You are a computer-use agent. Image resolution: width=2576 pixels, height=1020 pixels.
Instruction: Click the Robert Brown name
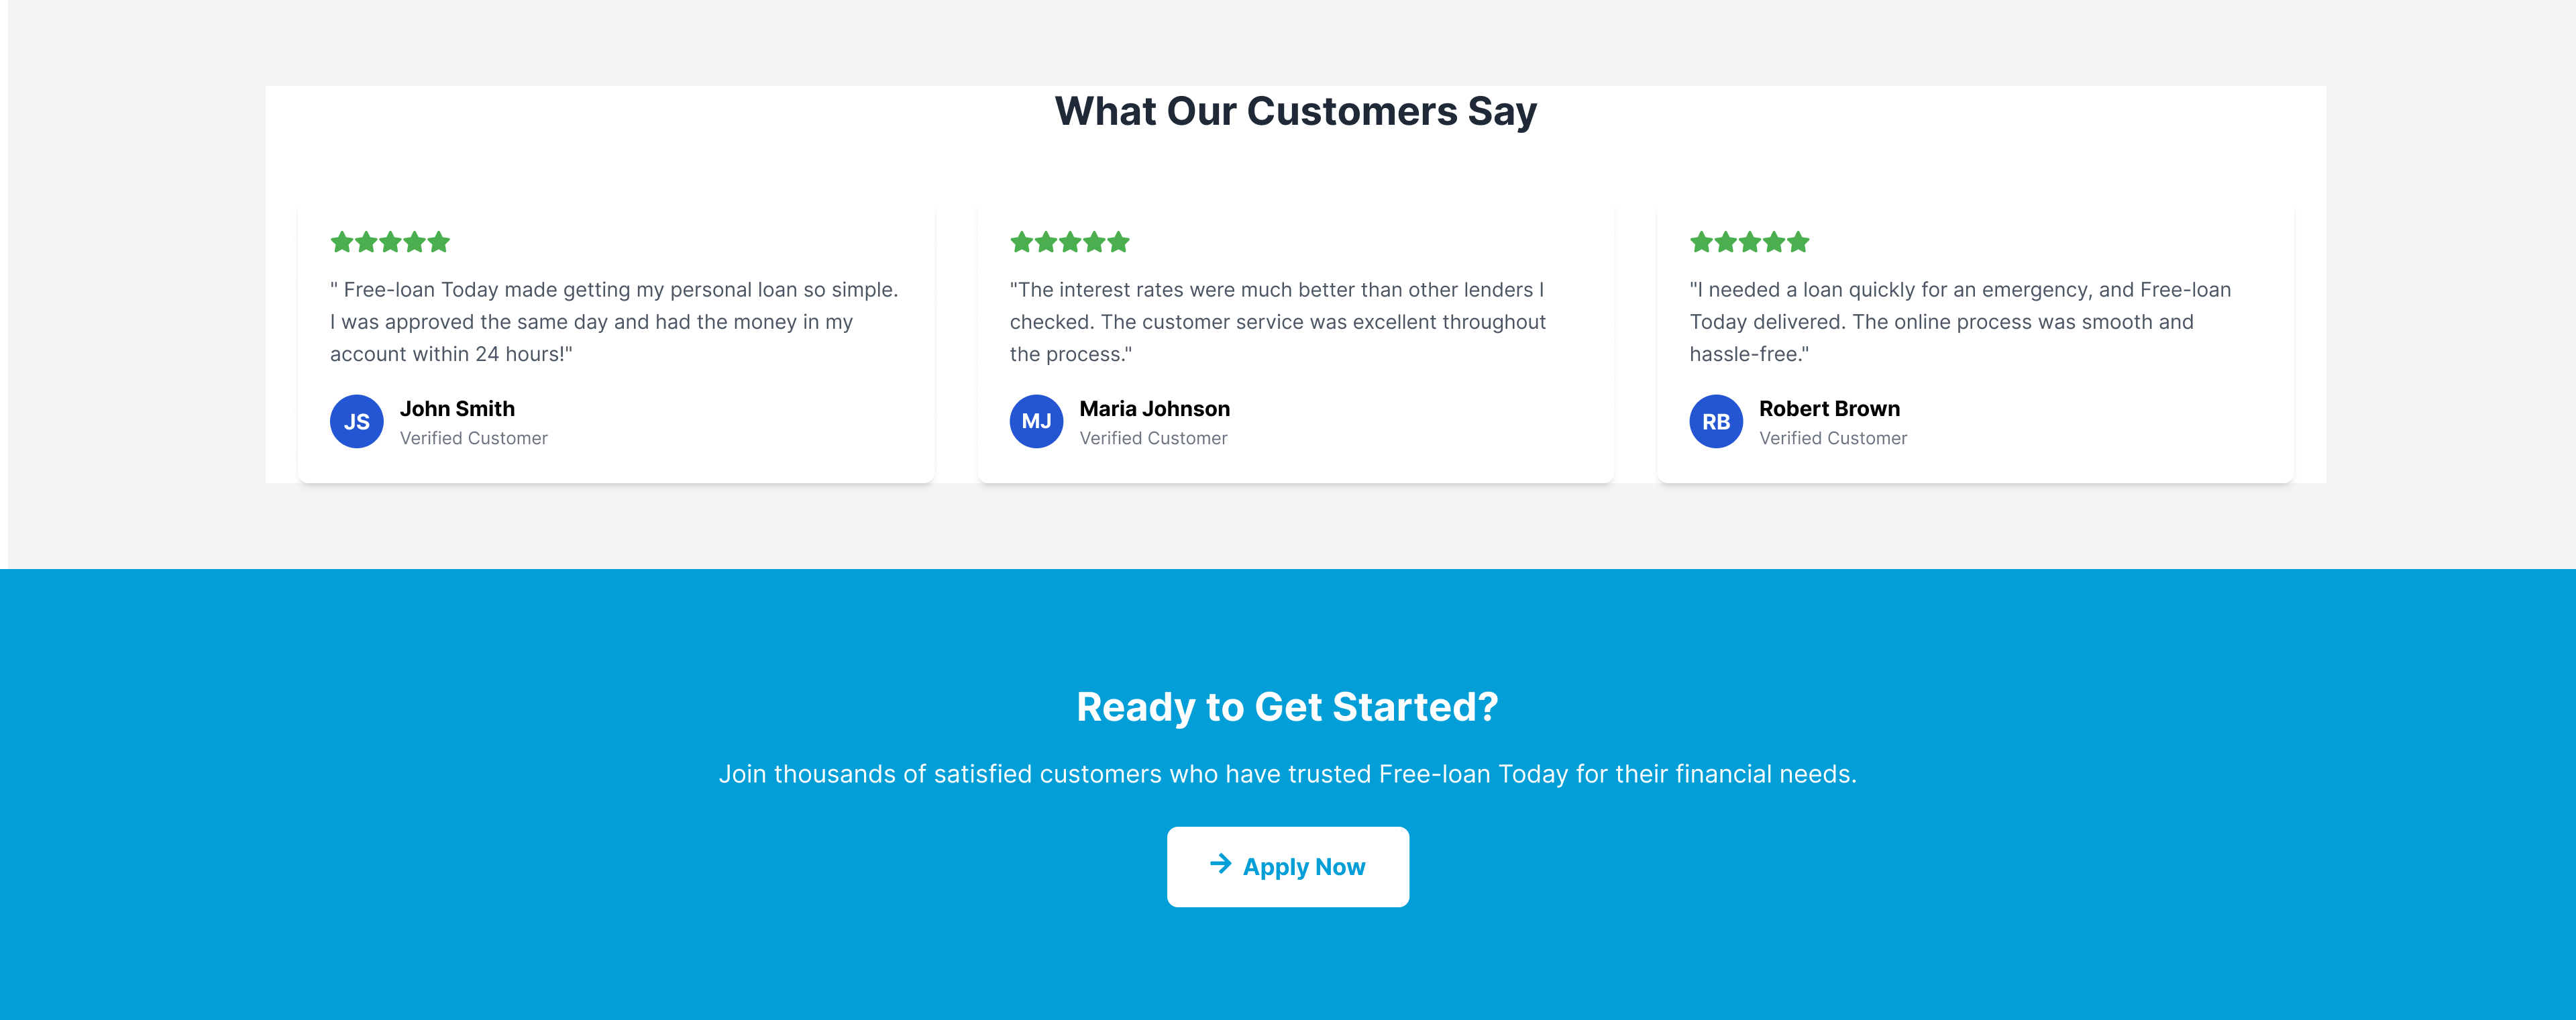tap(1829, 409)
